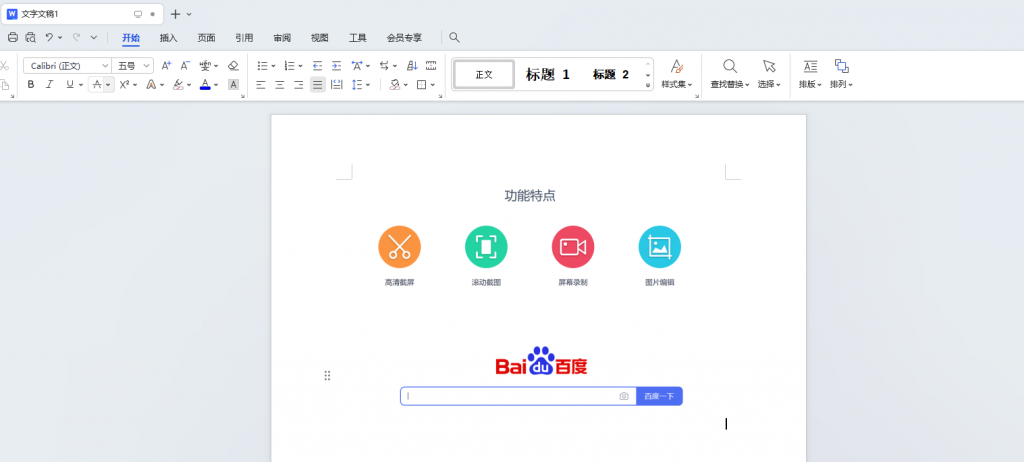Open the undo history dropdown arrow
1024x462 pixels.
tap(60, 38)
